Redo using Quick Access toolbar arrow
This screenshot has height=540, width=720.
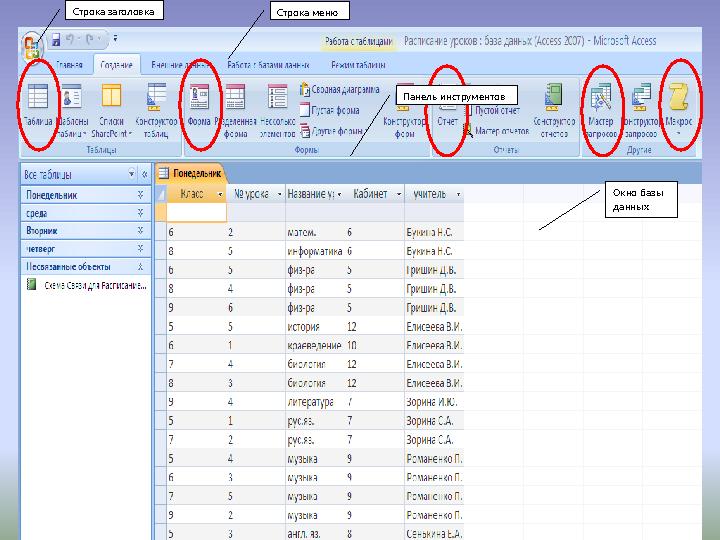pyautogui.click(x=90, y=39)
